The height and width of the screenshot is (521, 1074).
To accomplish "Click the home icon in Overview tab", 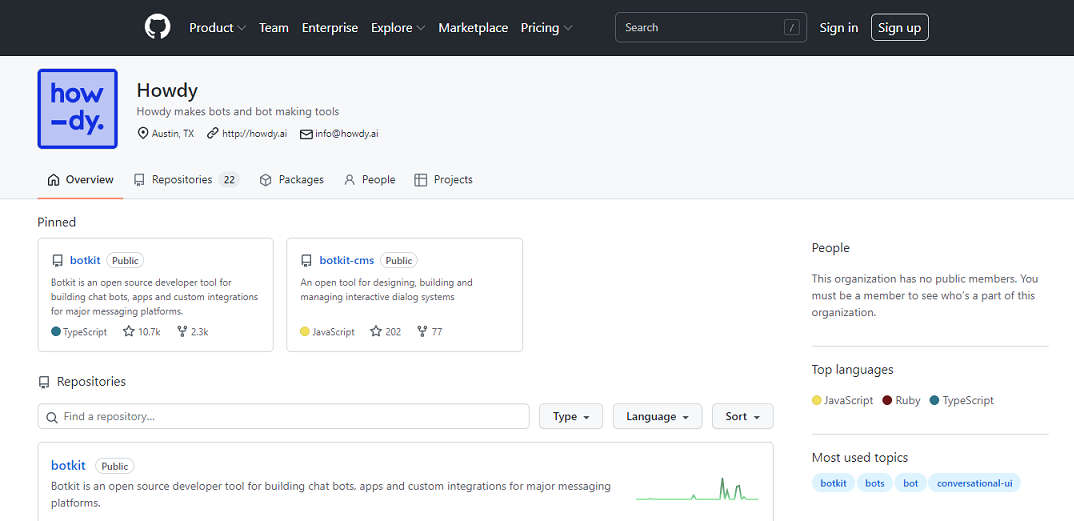I will point(53,180).
